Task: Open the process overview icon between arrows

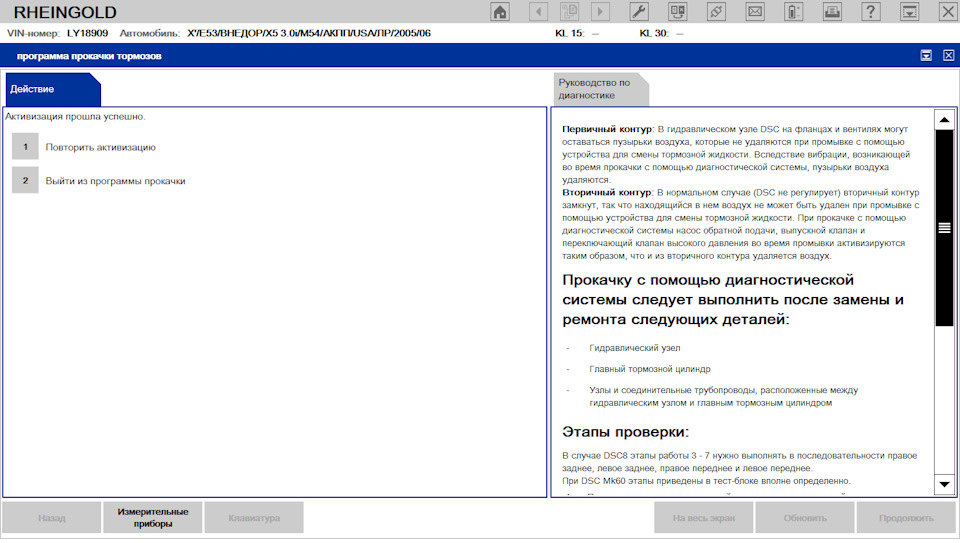Action: click(x=569, y=12)
